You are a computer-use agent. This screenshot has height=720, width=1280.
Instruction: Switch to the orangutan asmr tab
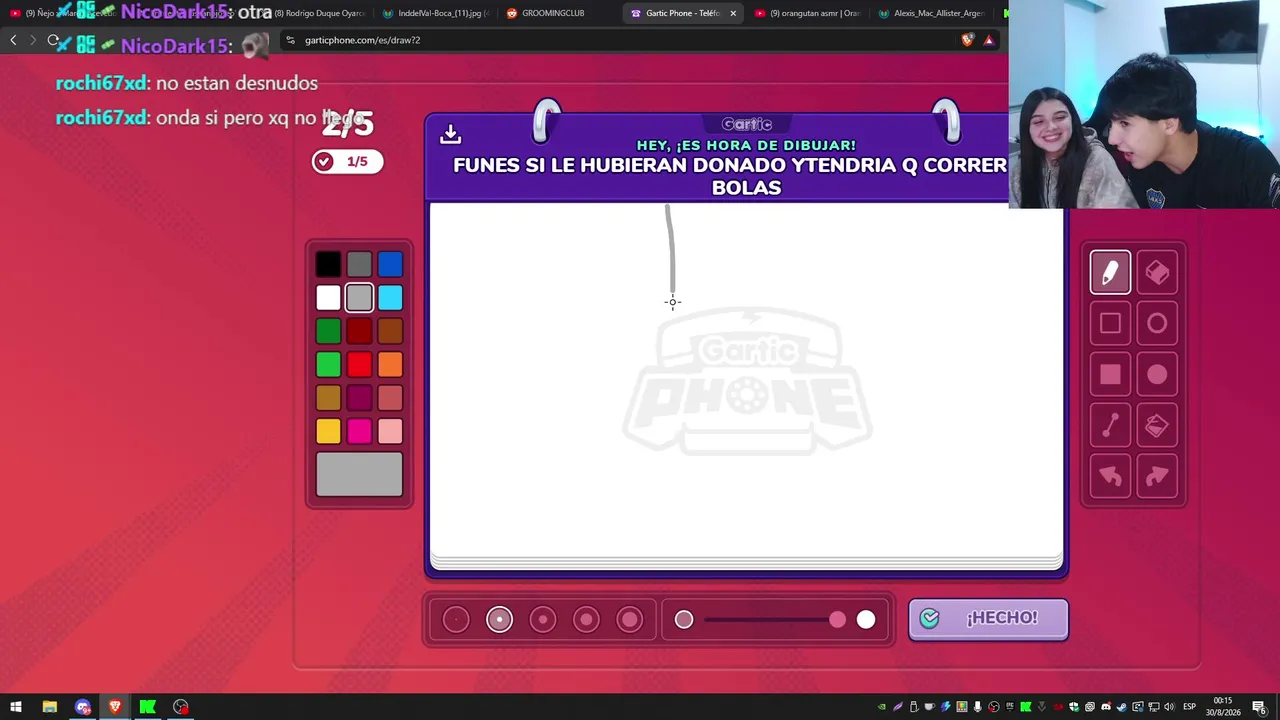pos(806,13)
